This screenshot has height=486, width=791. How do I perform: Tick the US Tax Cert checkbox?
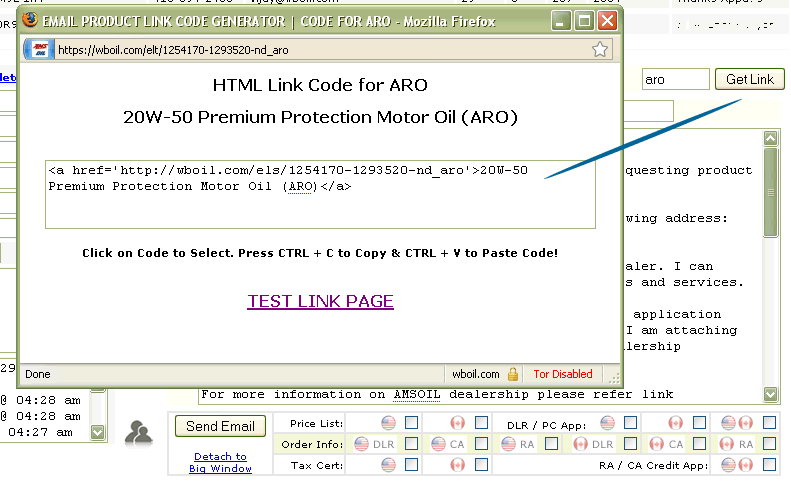point(412,464)
